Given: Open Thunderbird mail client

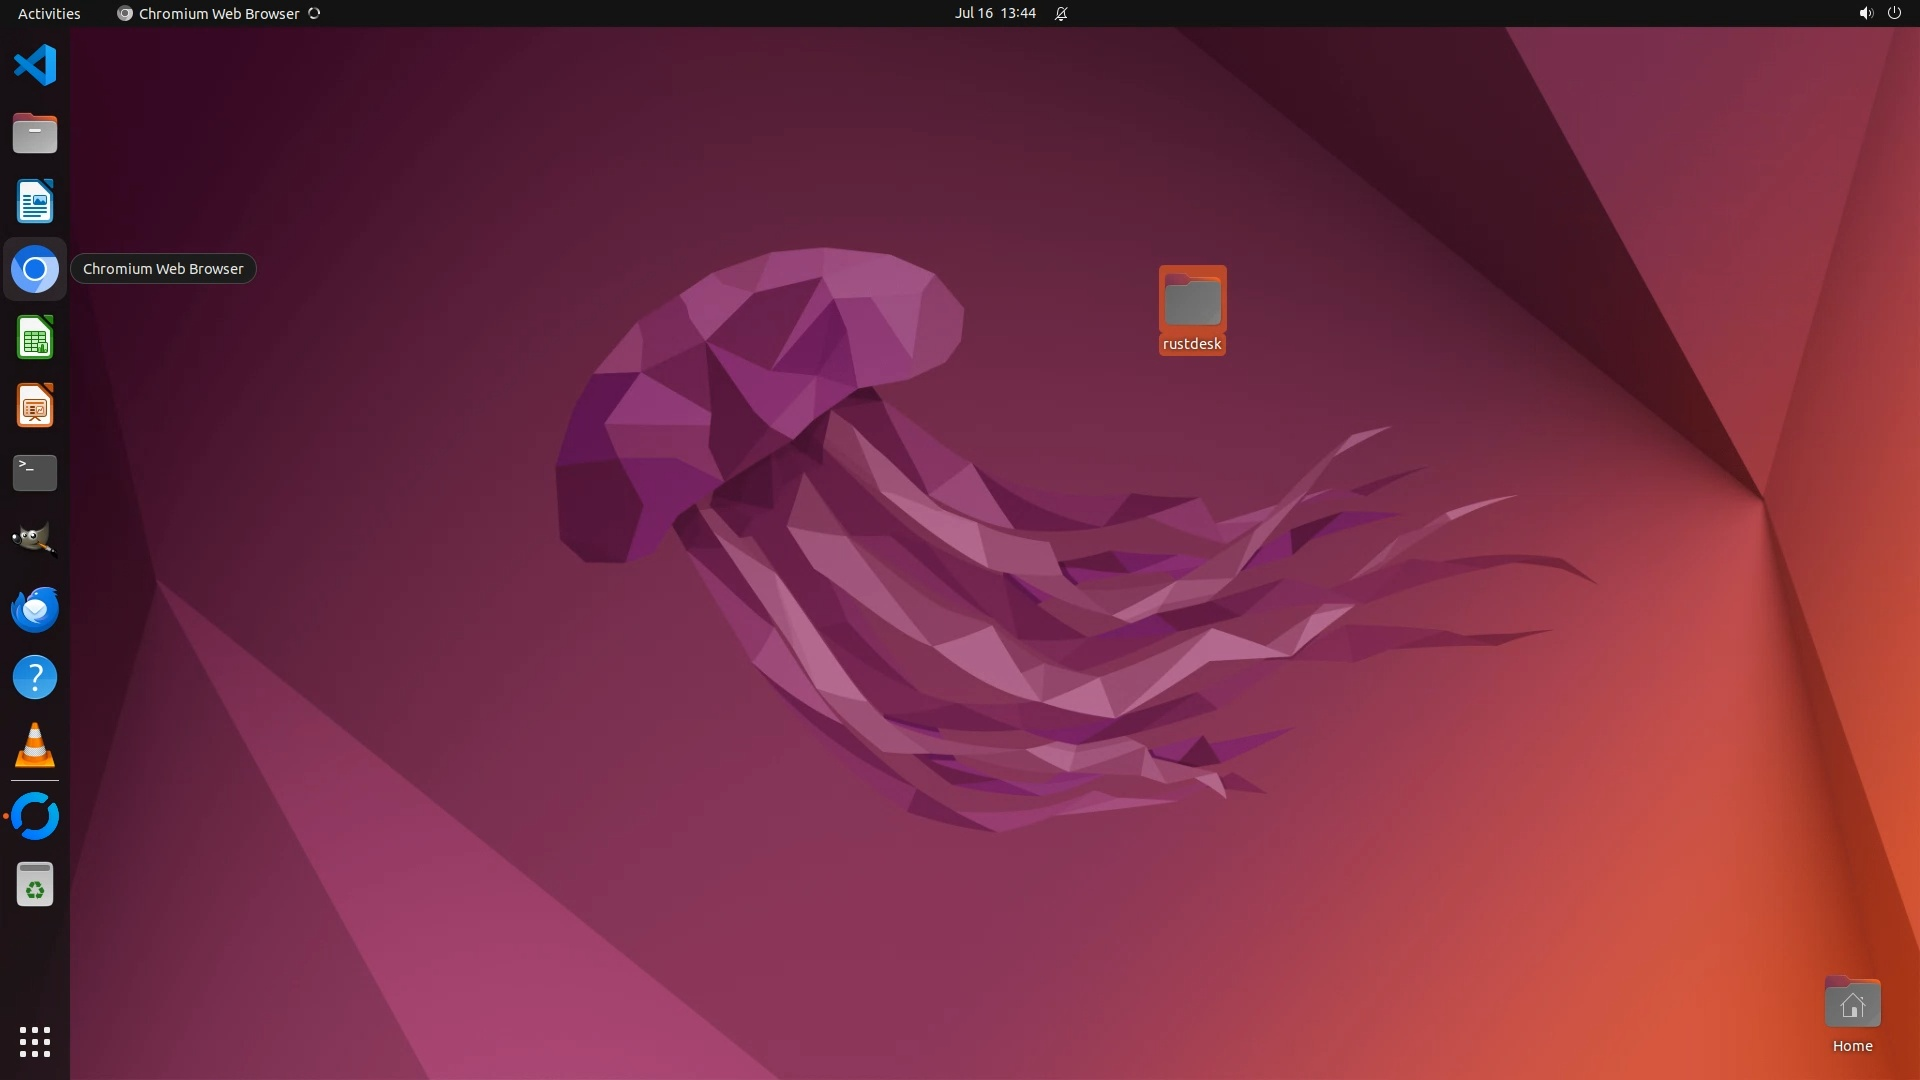Looking at the screenshot, I should pyautogui.click(x=35, y=609).
